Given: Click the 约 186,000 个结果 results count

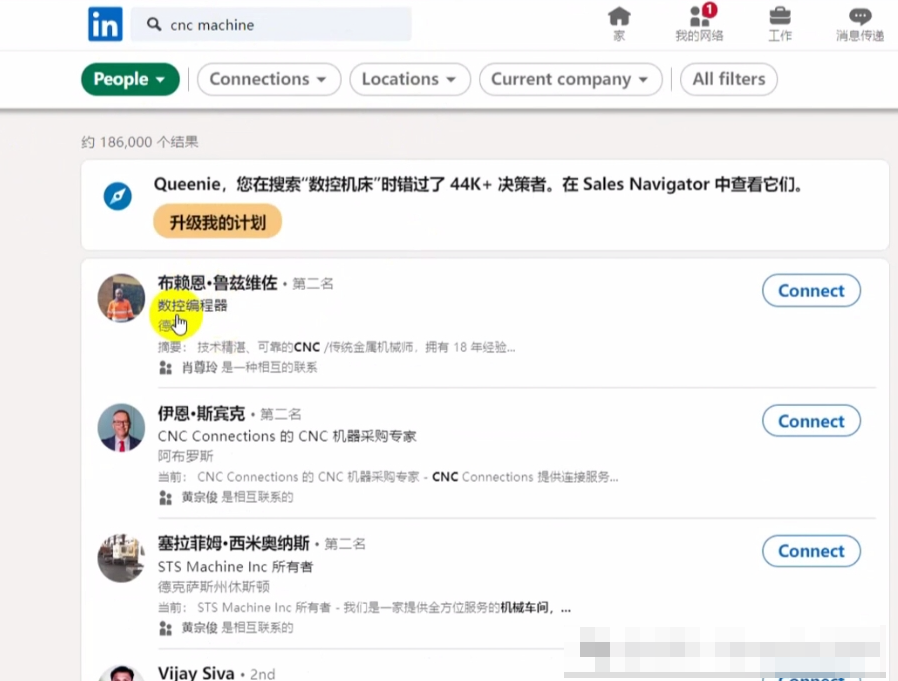Looking at the screenshot, I should tap(140, 142).
